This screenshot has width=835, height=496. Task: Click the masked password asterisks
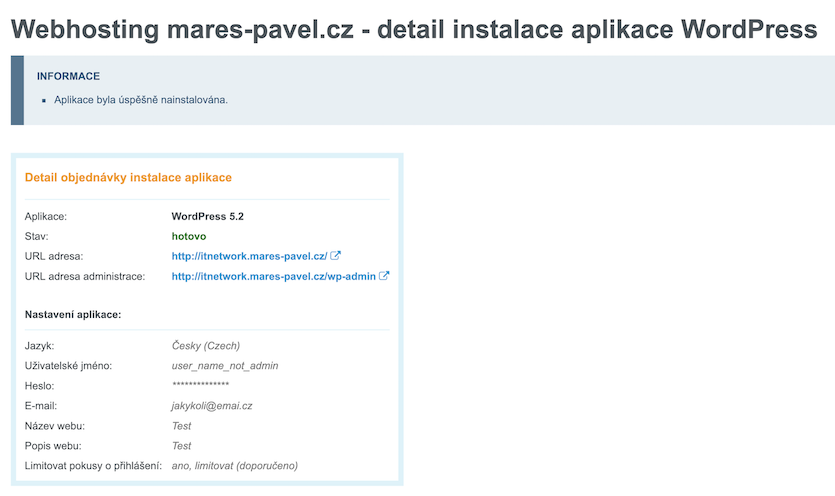(200, 386)
